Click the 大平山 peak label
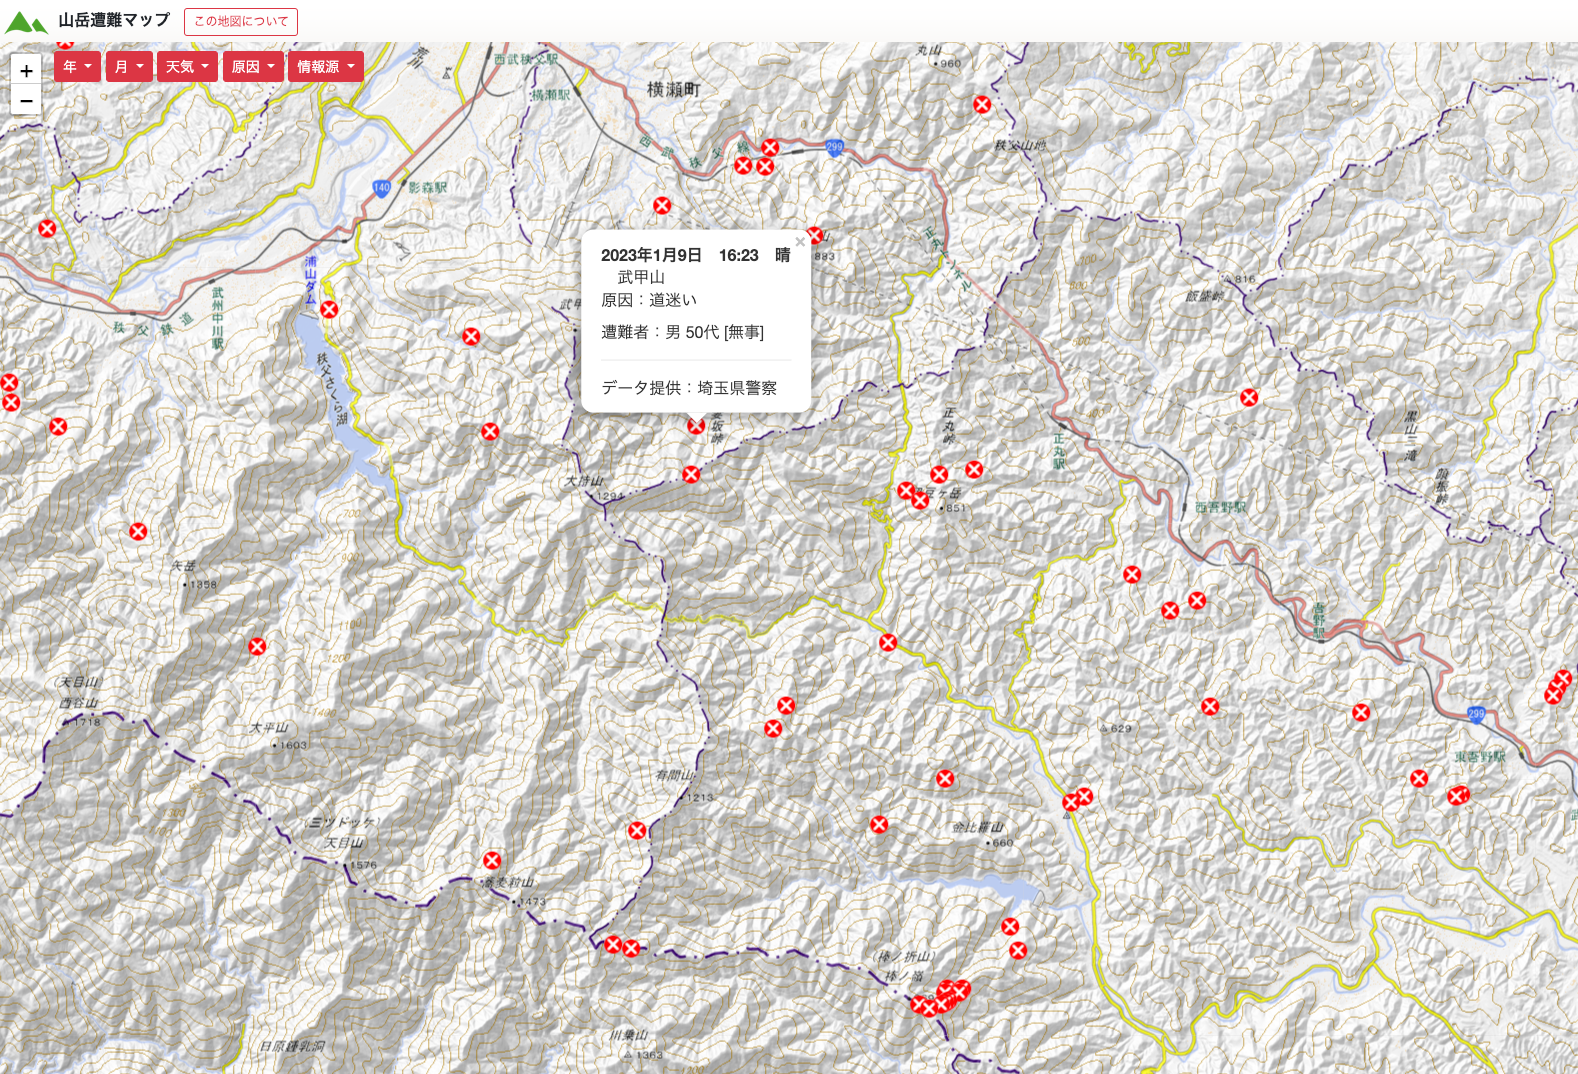Viewport: 1578px width, 1074px height. point(269,728)
